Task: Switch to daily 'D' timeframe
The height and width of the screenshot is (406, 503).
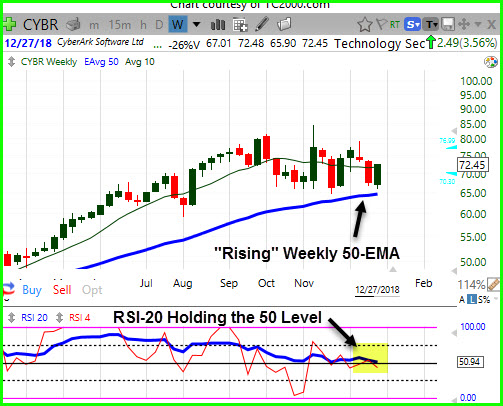Action: (x=159, y=25)
